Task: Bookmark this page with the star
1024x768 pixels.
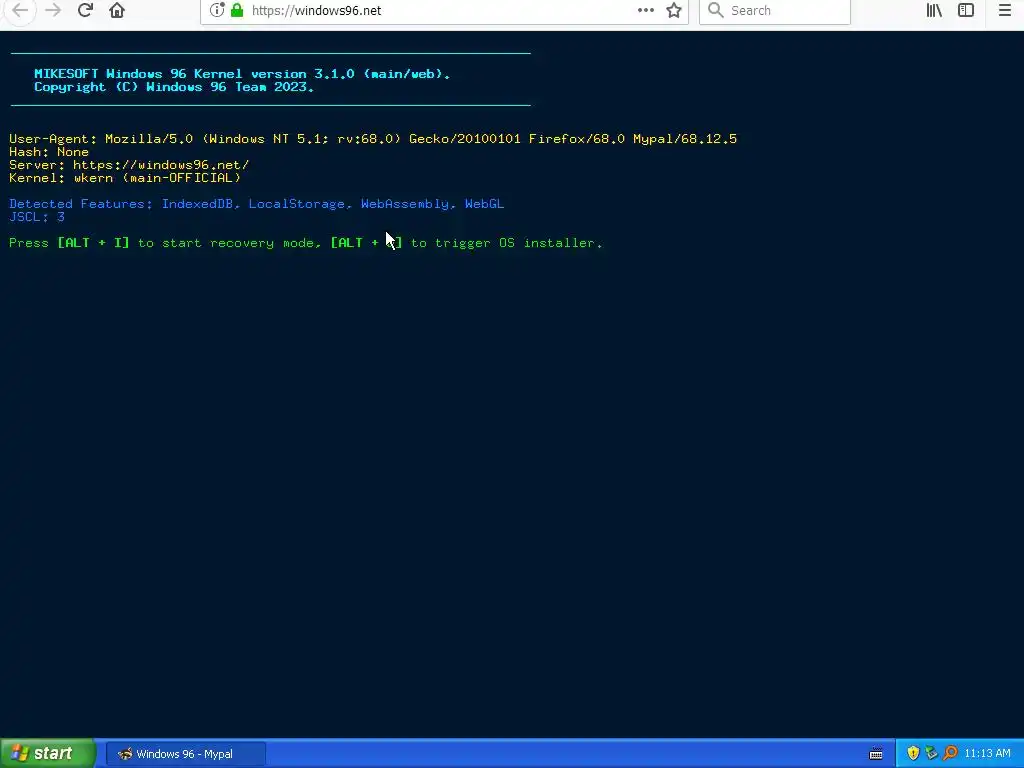Action: click(x=674, y=10)
